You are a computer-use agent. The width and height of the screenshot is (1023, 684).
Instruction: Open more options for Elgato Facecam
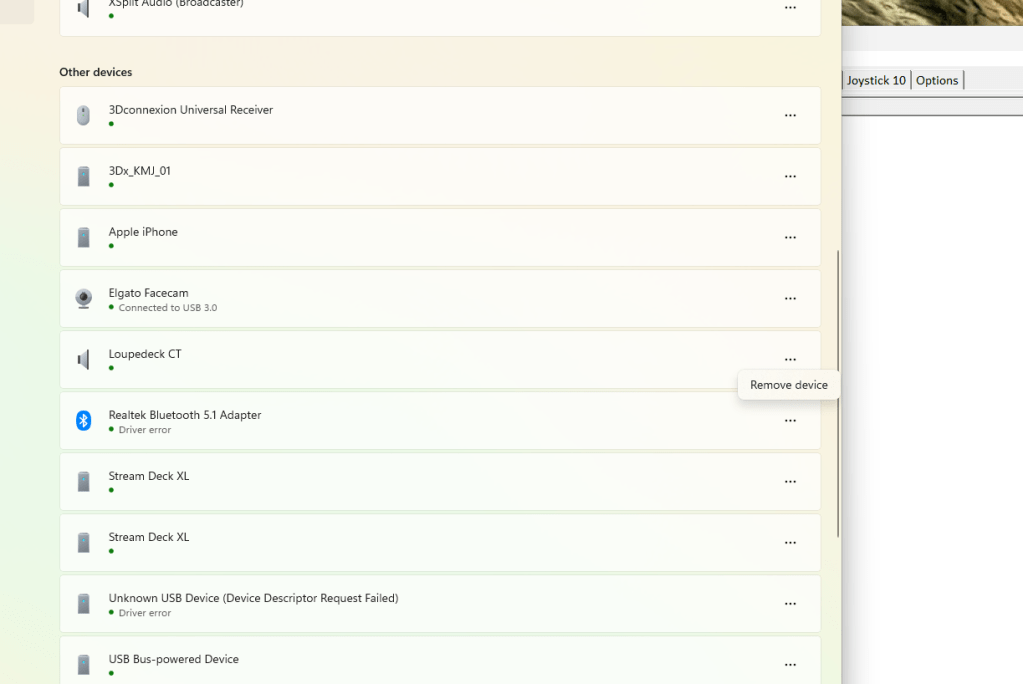(790, 298)
